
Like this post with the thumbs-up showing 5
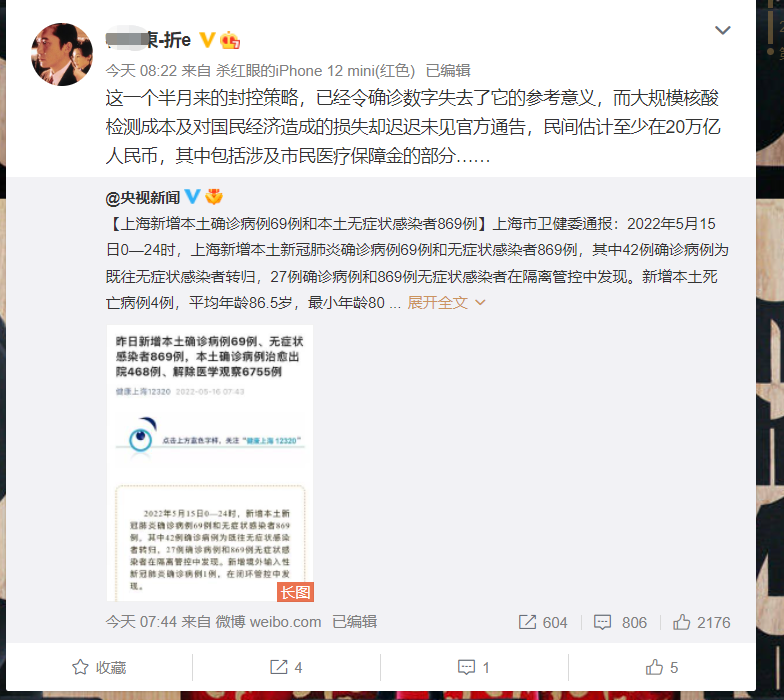pyautogui.click(x=662, y=667)
